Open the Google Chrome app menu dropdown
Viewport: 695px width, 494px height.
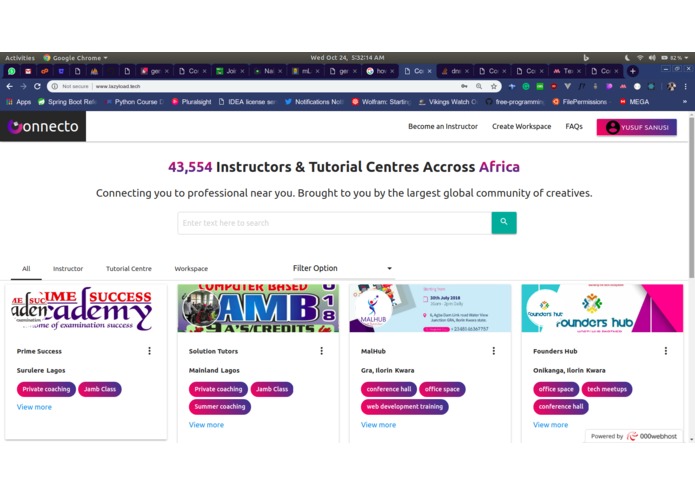(75, 58)
